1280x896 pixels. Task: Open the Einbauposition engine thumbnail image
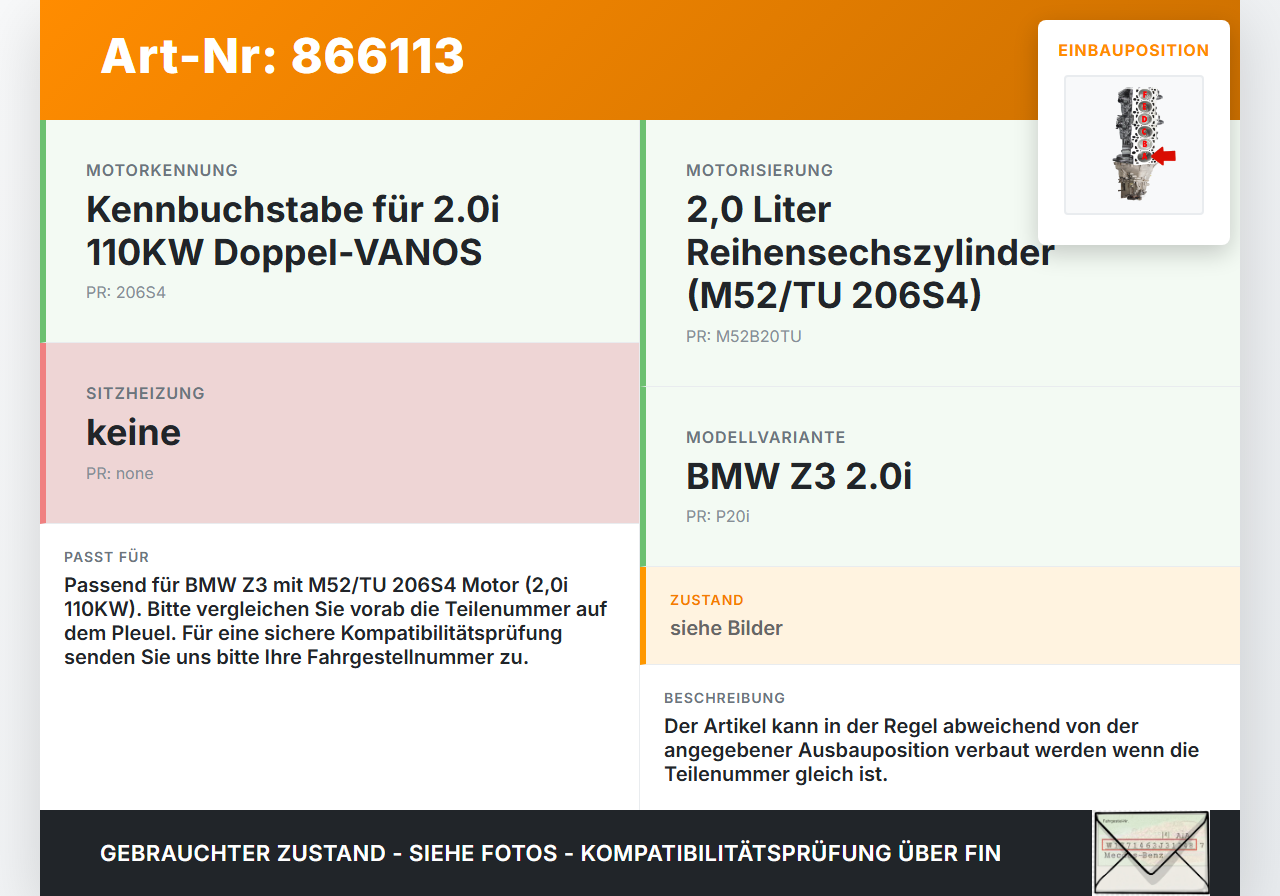[1134, 145]
